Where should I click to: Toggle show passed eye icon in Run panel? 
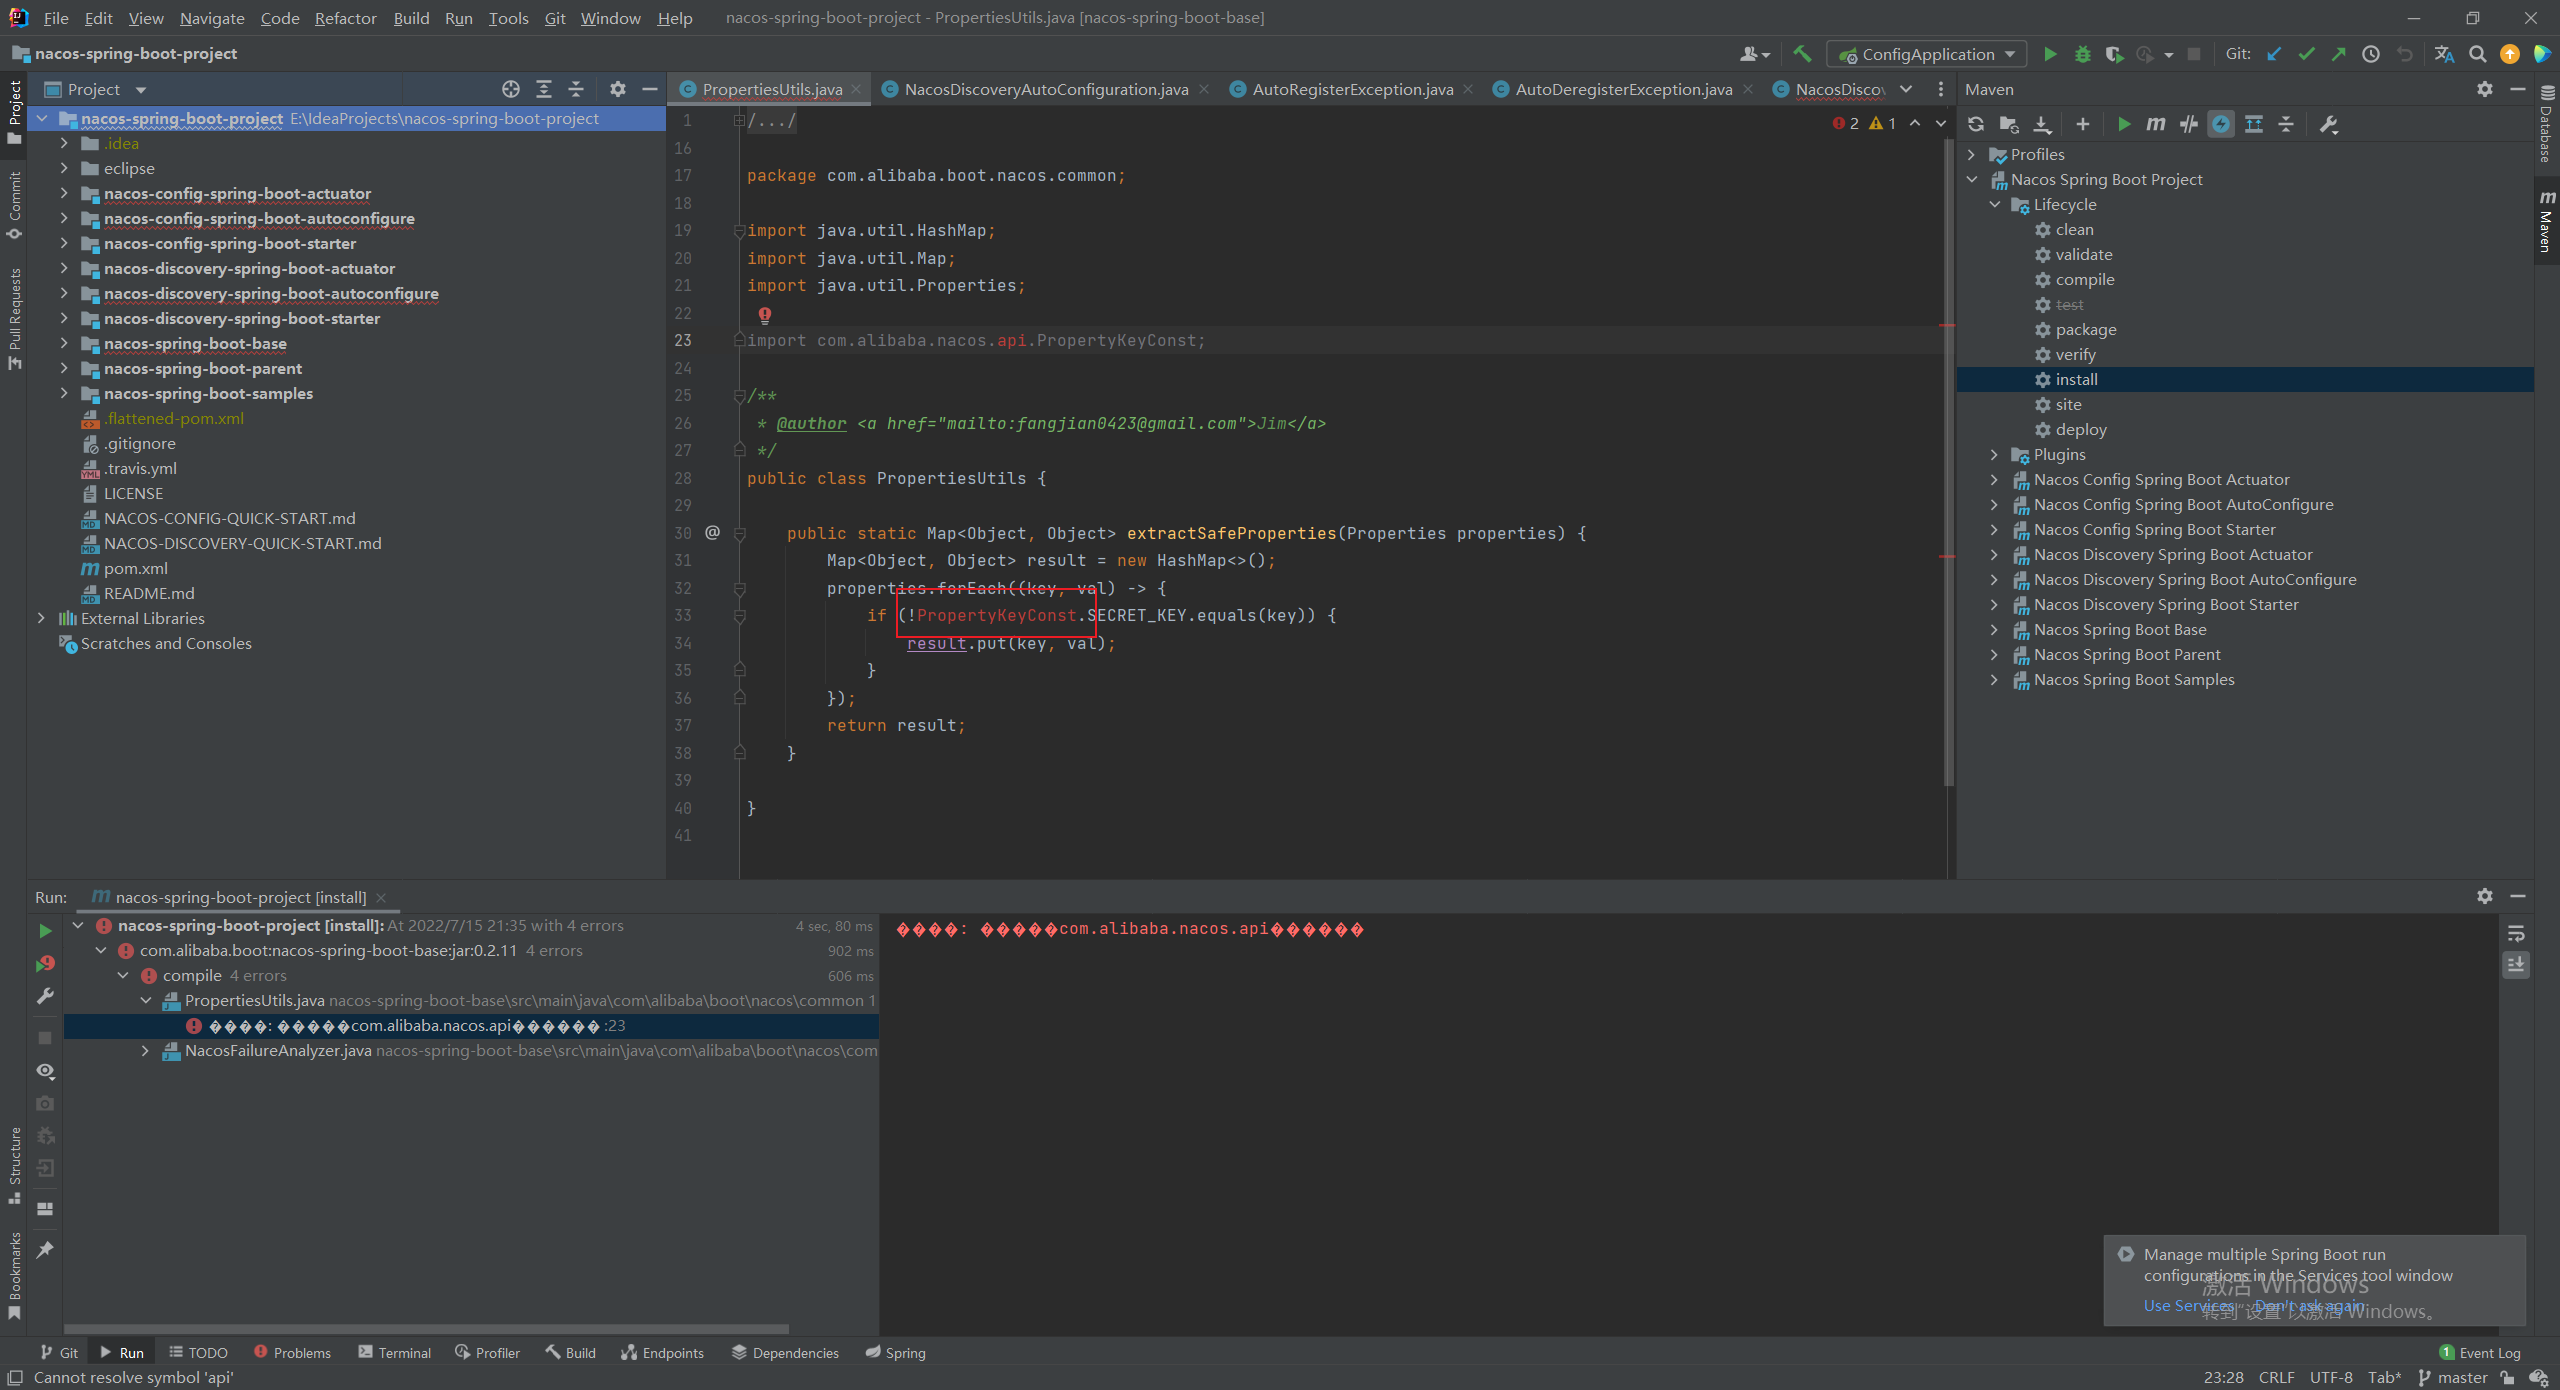coord(45,1071)
